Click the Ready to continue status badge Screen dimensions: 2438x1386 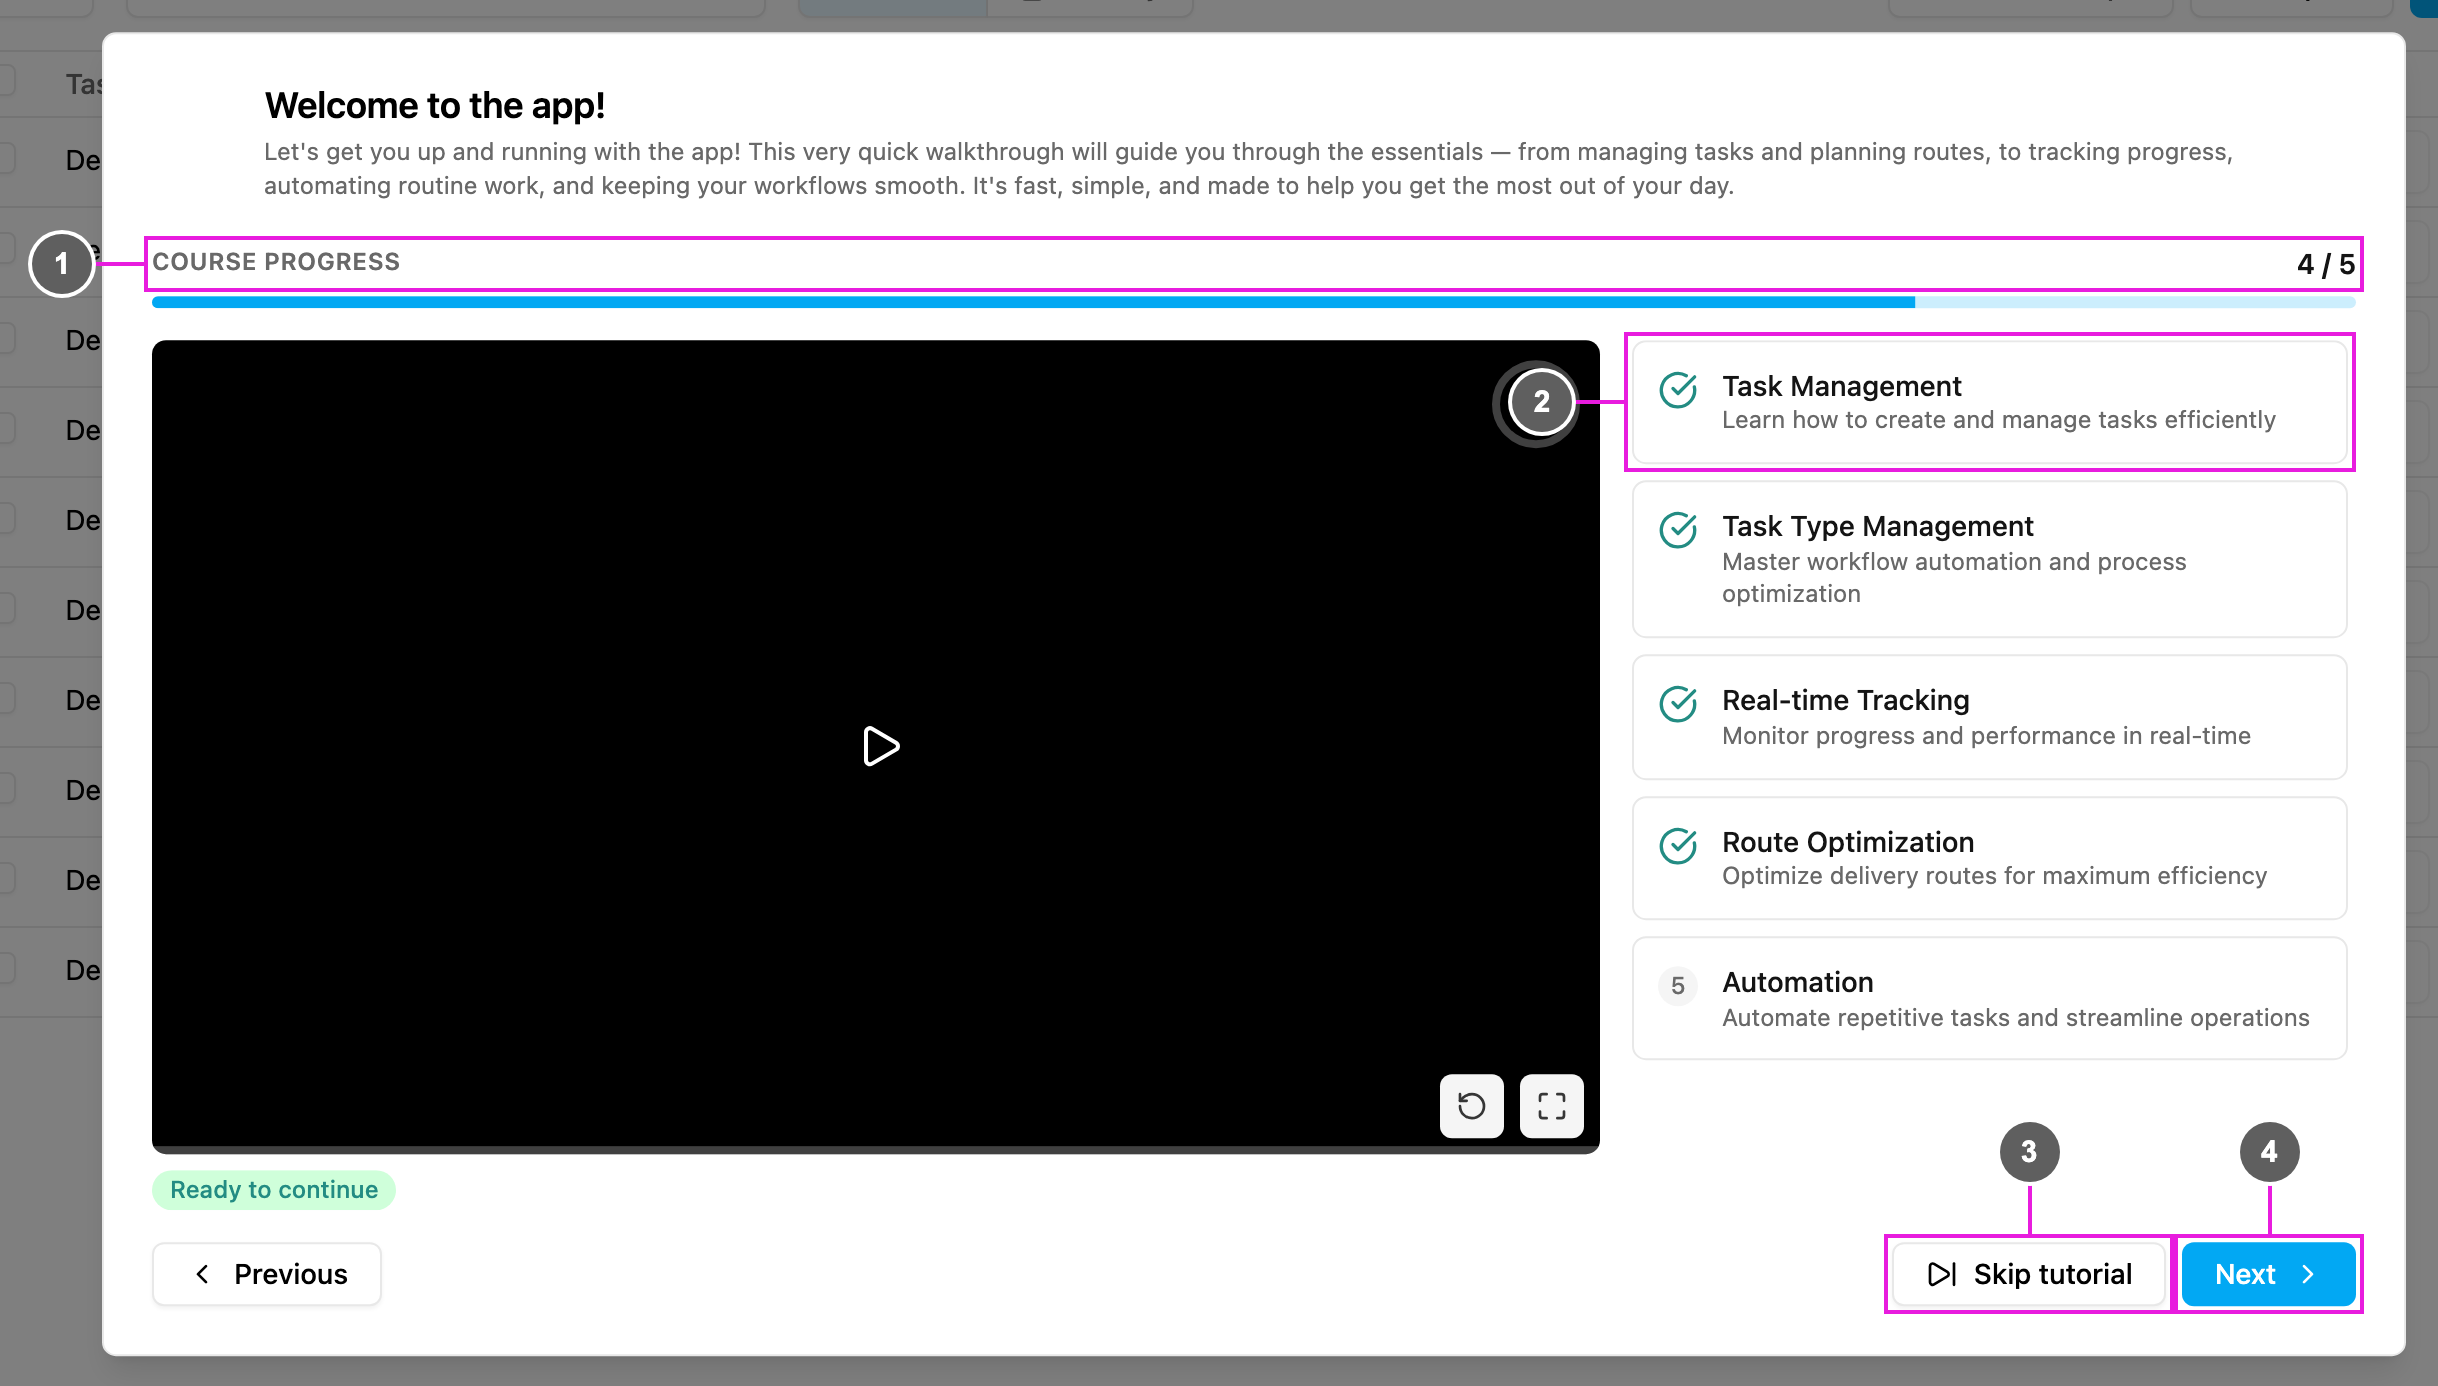tap(274, 1190)
